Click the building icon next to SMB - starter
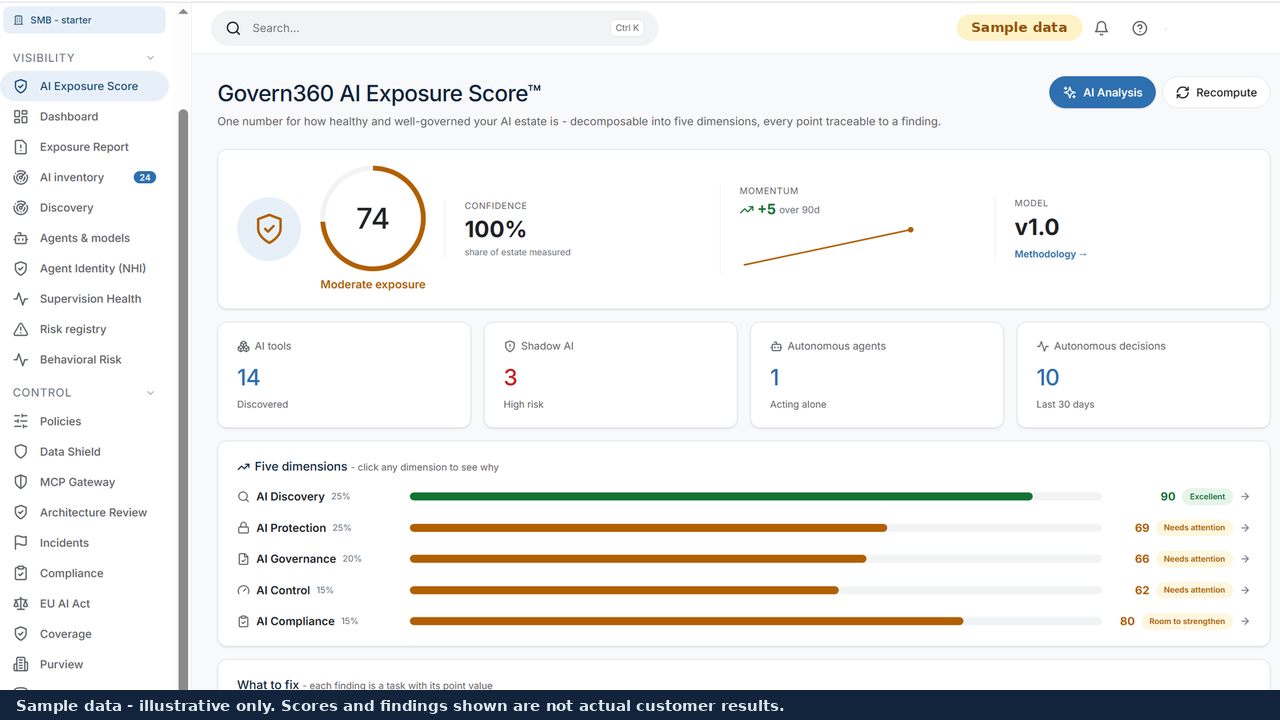 [x=18, y=20]
